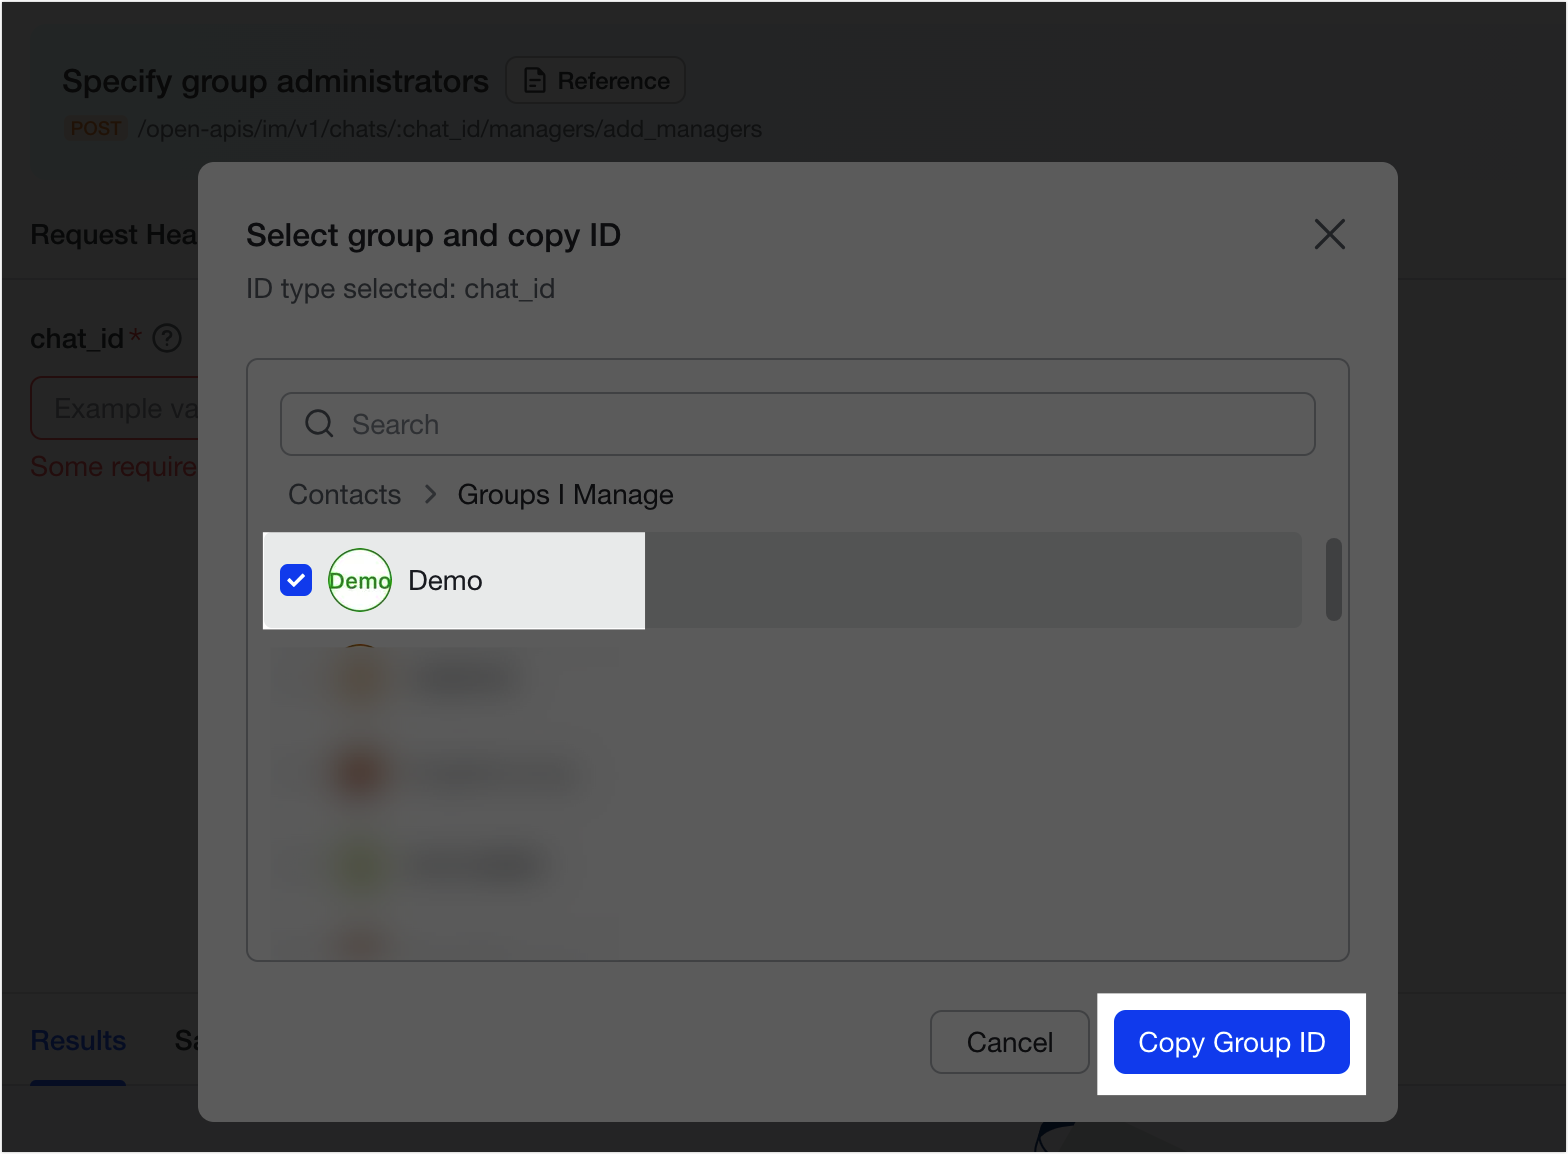
Task: Click the POST method badge
Action: [x=96, y=129]
